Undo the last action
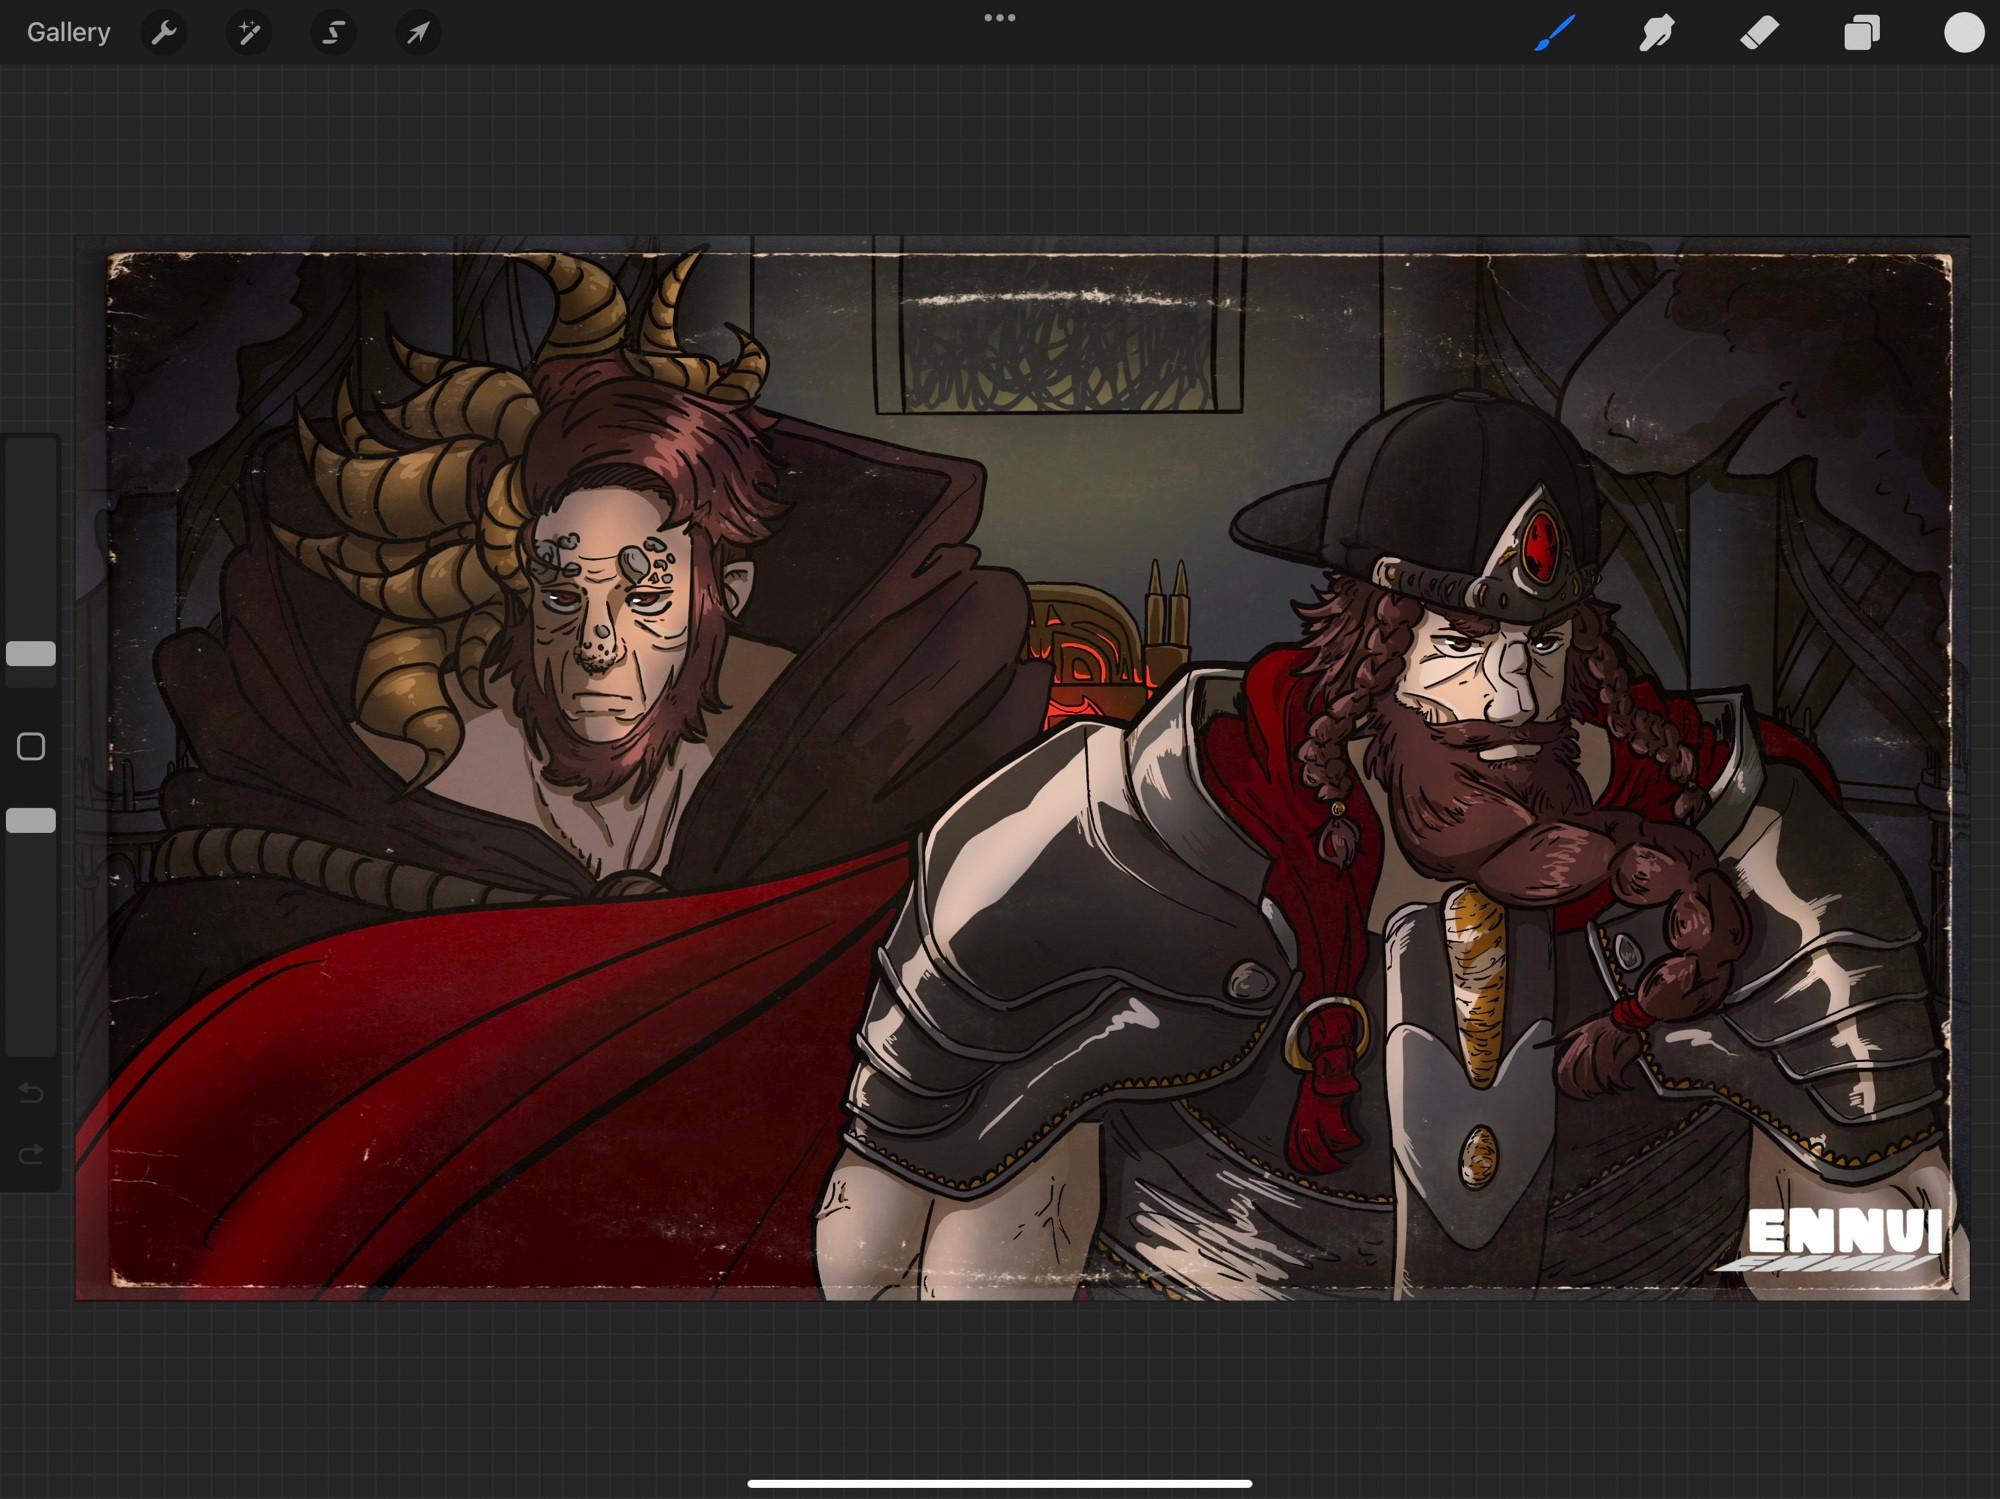2000x1499 pixels. pos(31,1093)
